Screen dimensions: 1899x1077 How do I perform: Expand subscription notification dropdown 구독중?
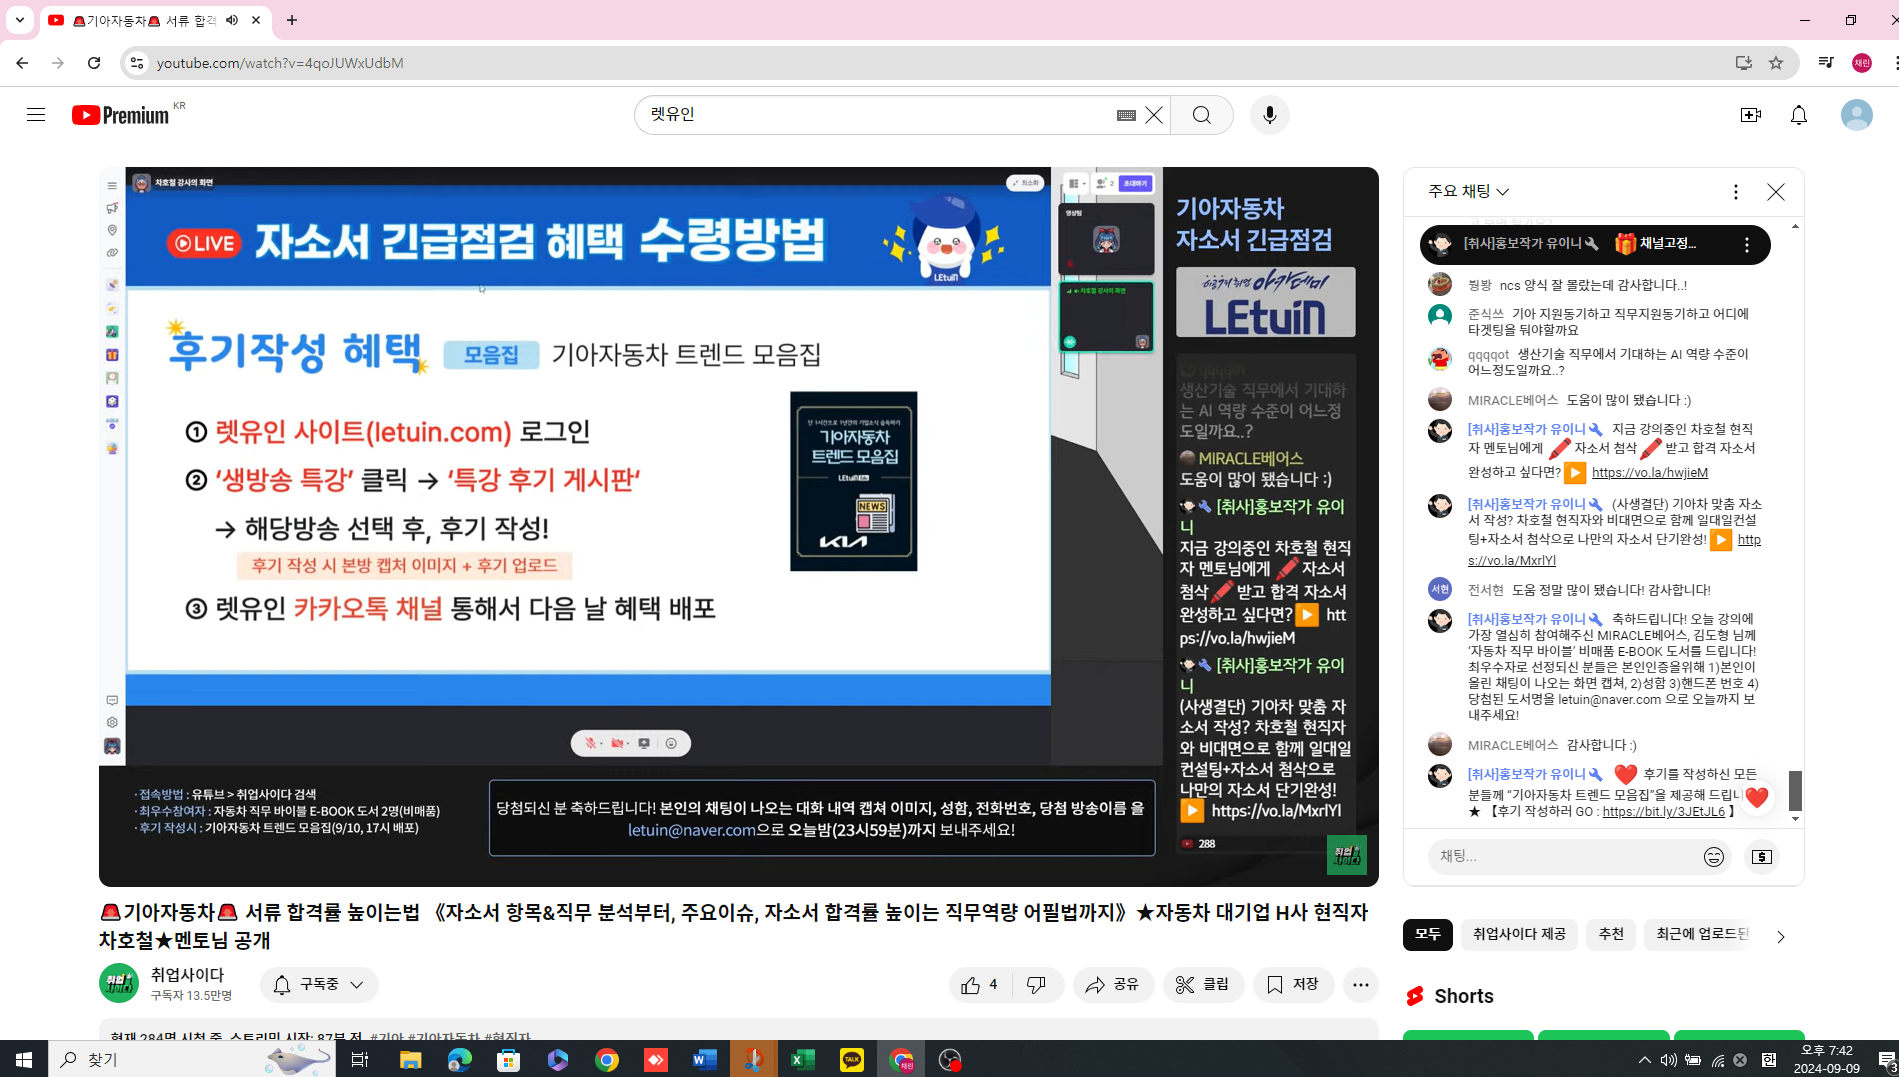(319, 985)
